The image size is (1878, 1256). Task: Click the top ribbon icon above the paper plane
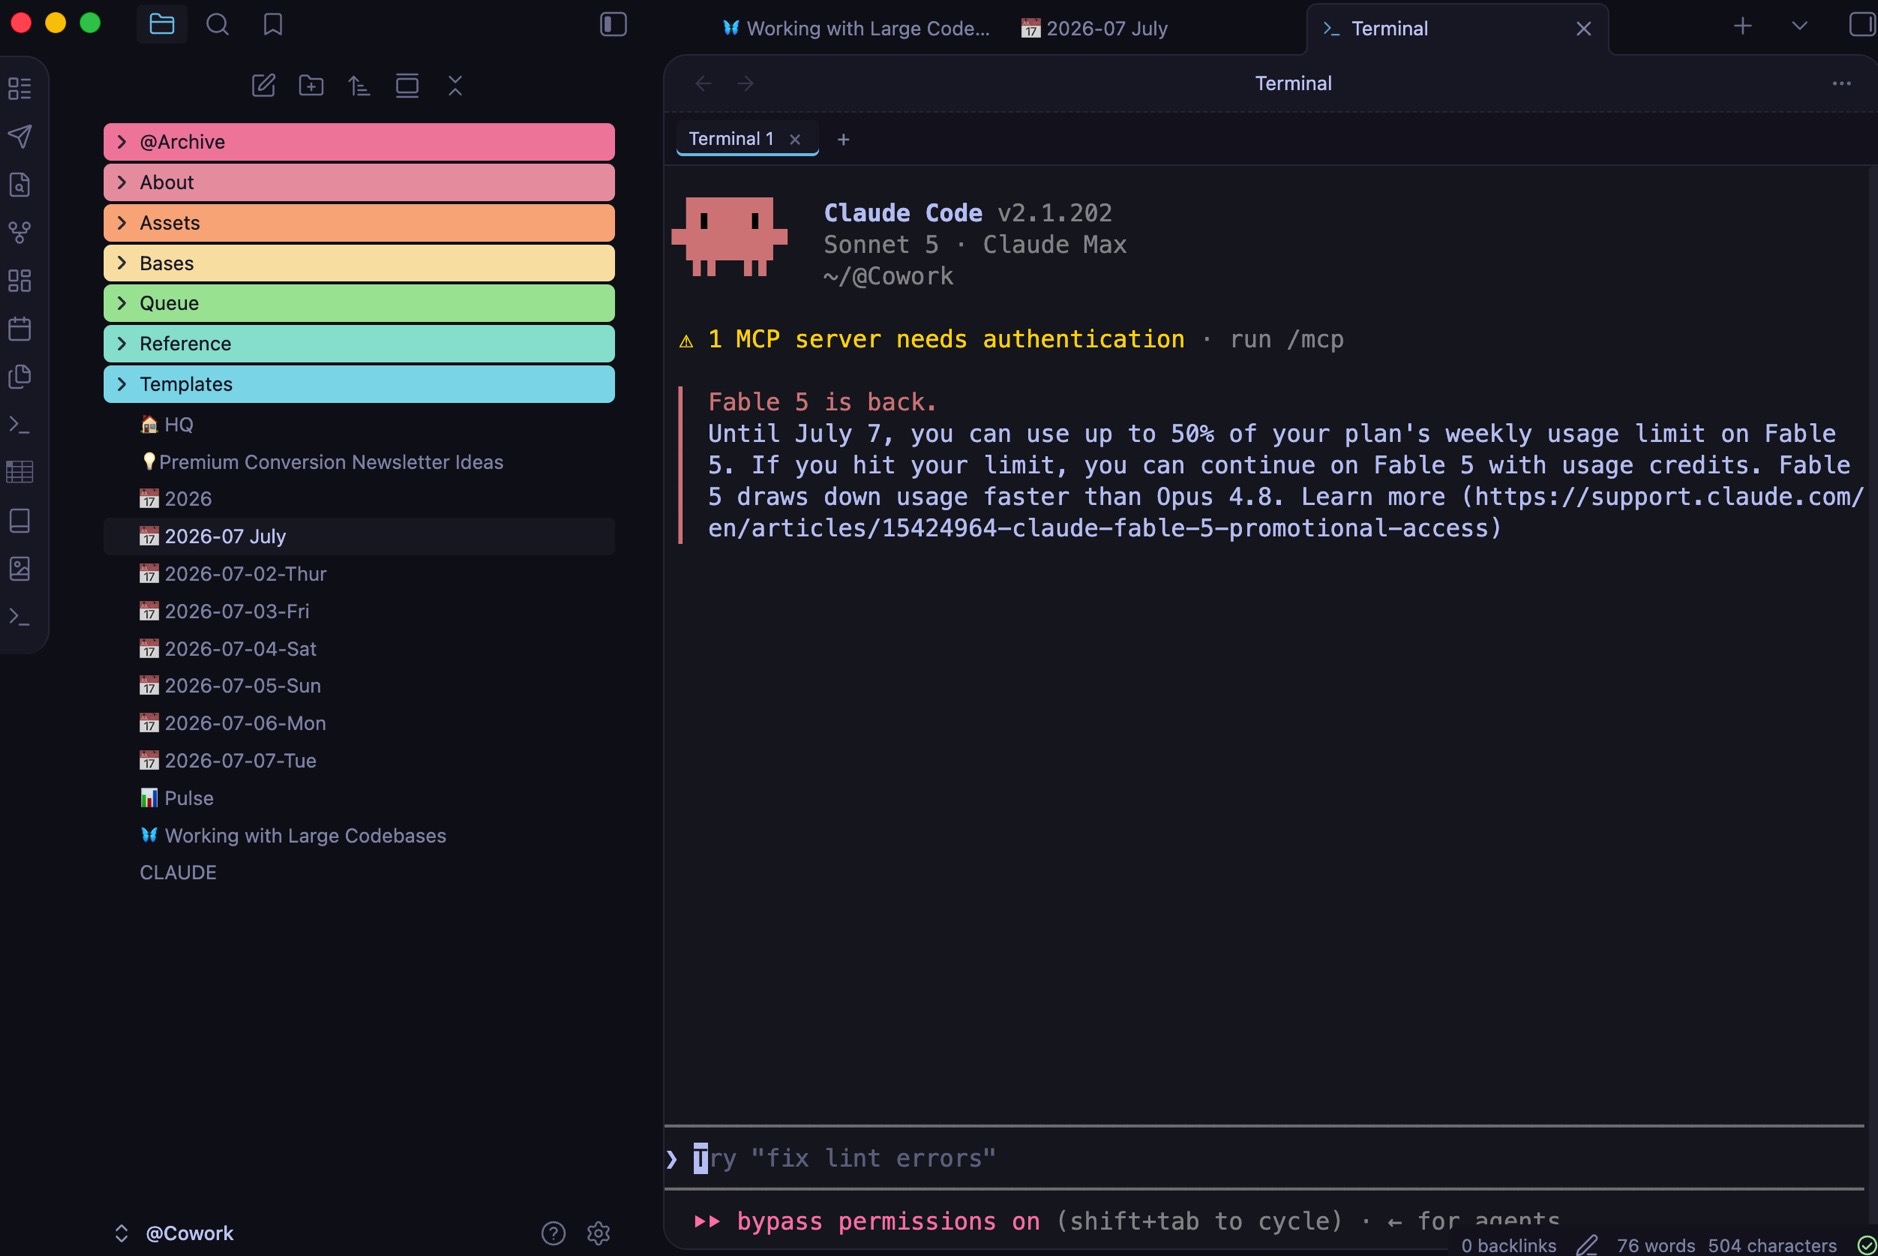[20, 89]
